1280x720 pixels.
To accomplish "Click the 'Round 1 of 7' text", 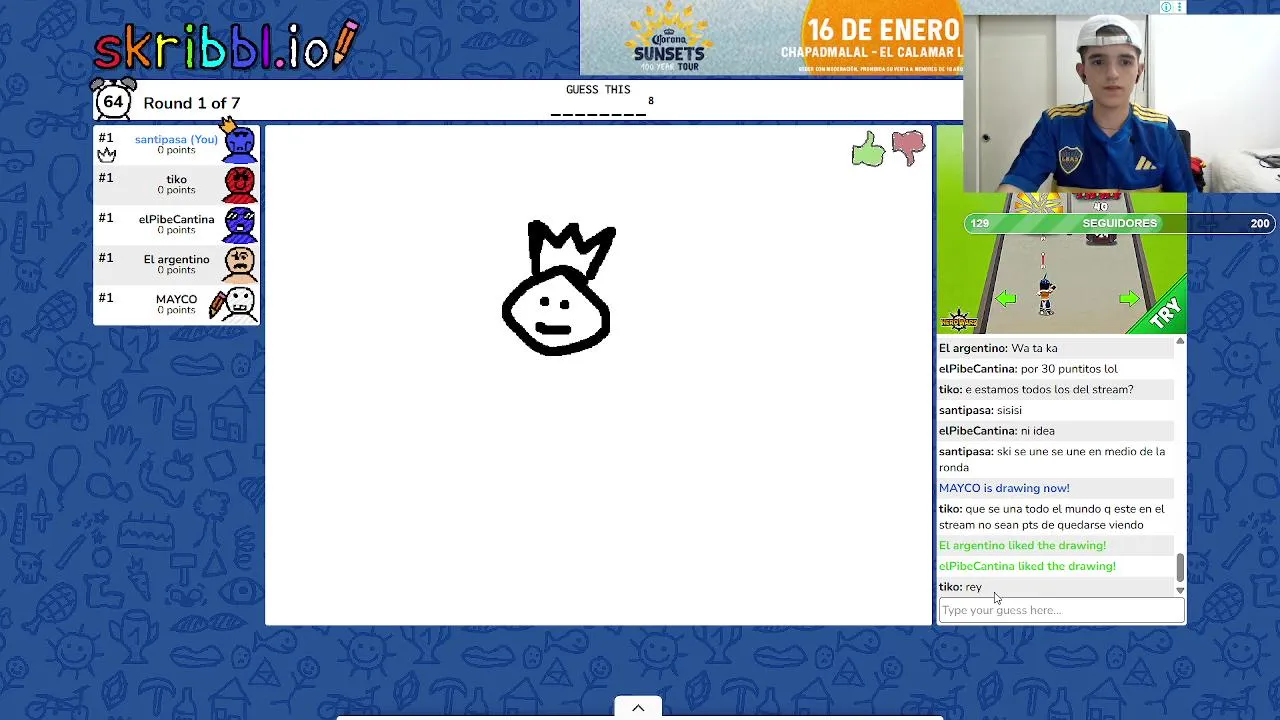I will pyautogui.click(x=191, y=103).
